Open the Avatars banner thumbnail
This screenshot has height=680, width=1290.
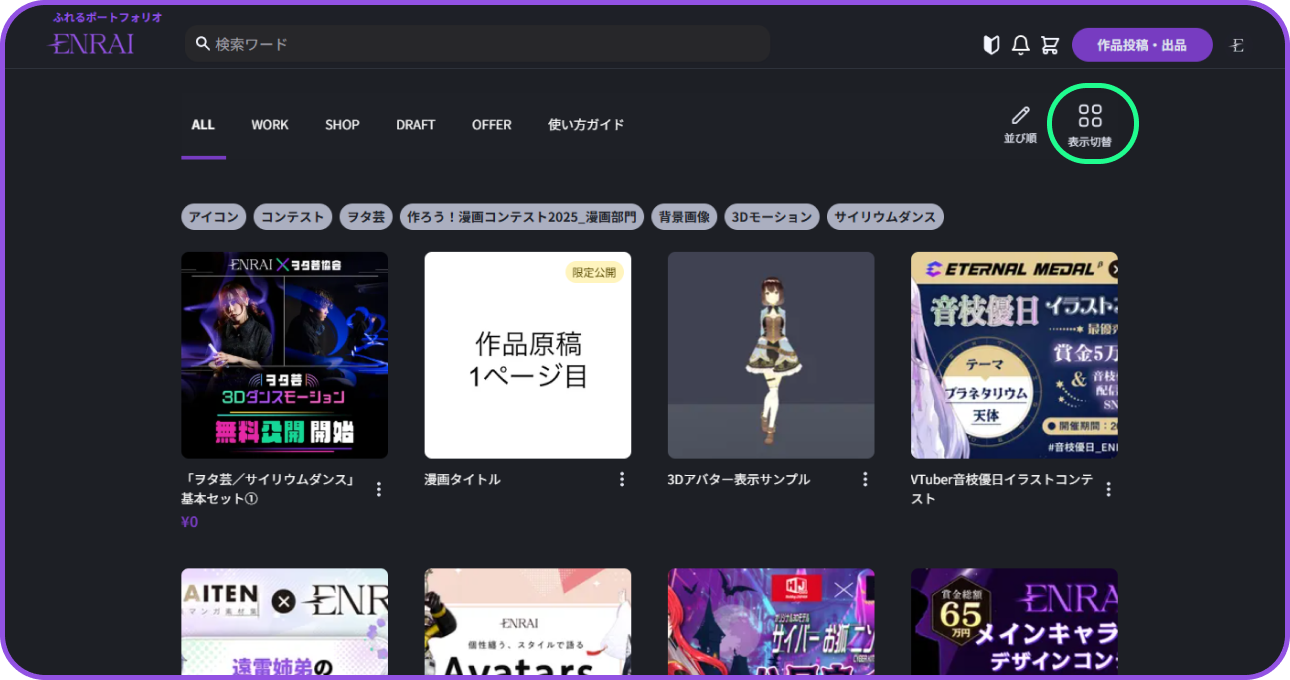528,621
